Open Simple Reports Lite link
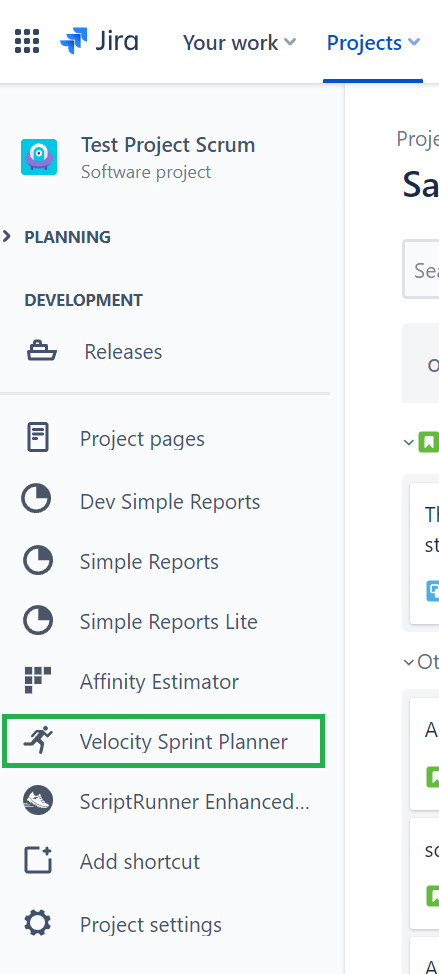 click(168, 621)
